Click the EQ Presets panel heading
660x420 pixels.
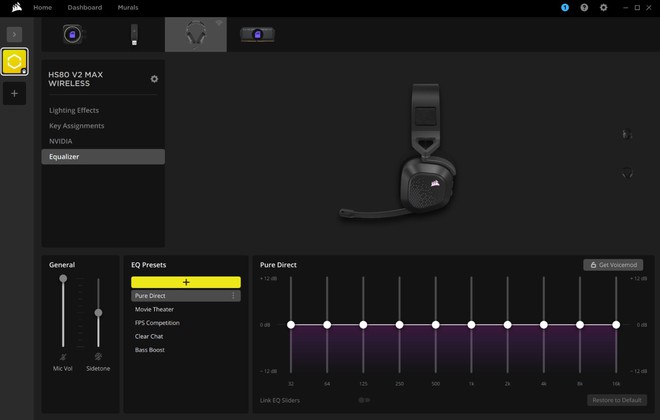coord(149,265)
